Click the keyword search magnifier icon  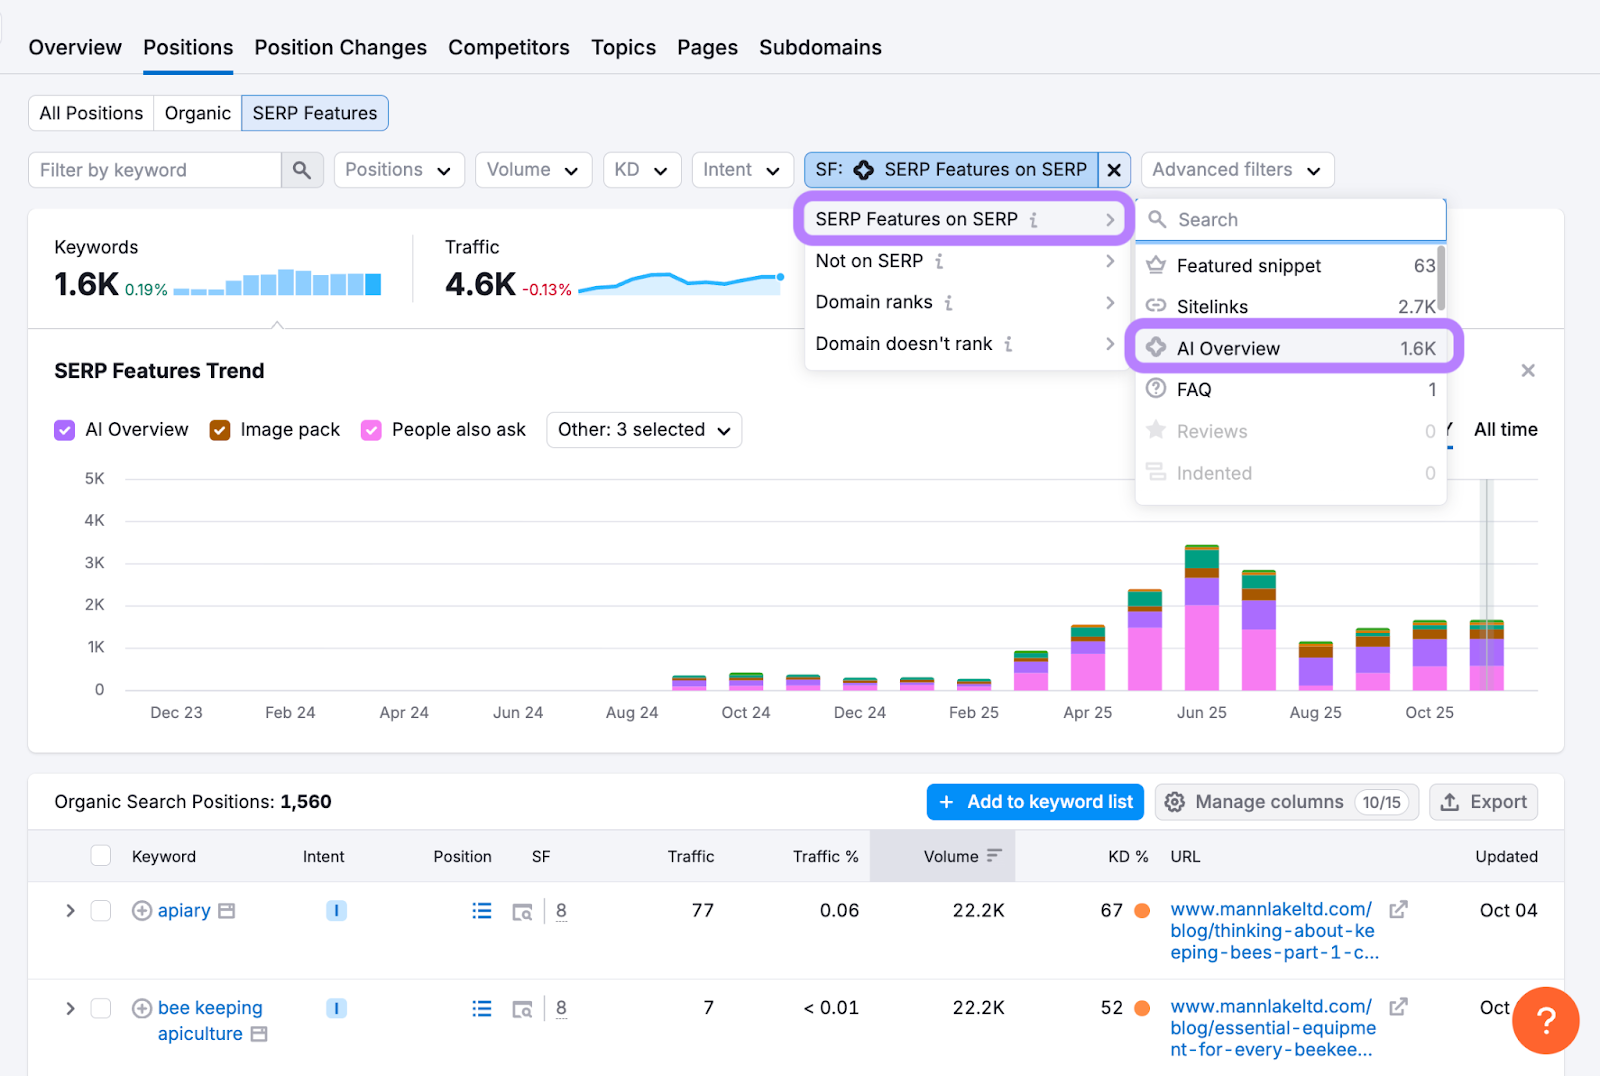301,170
